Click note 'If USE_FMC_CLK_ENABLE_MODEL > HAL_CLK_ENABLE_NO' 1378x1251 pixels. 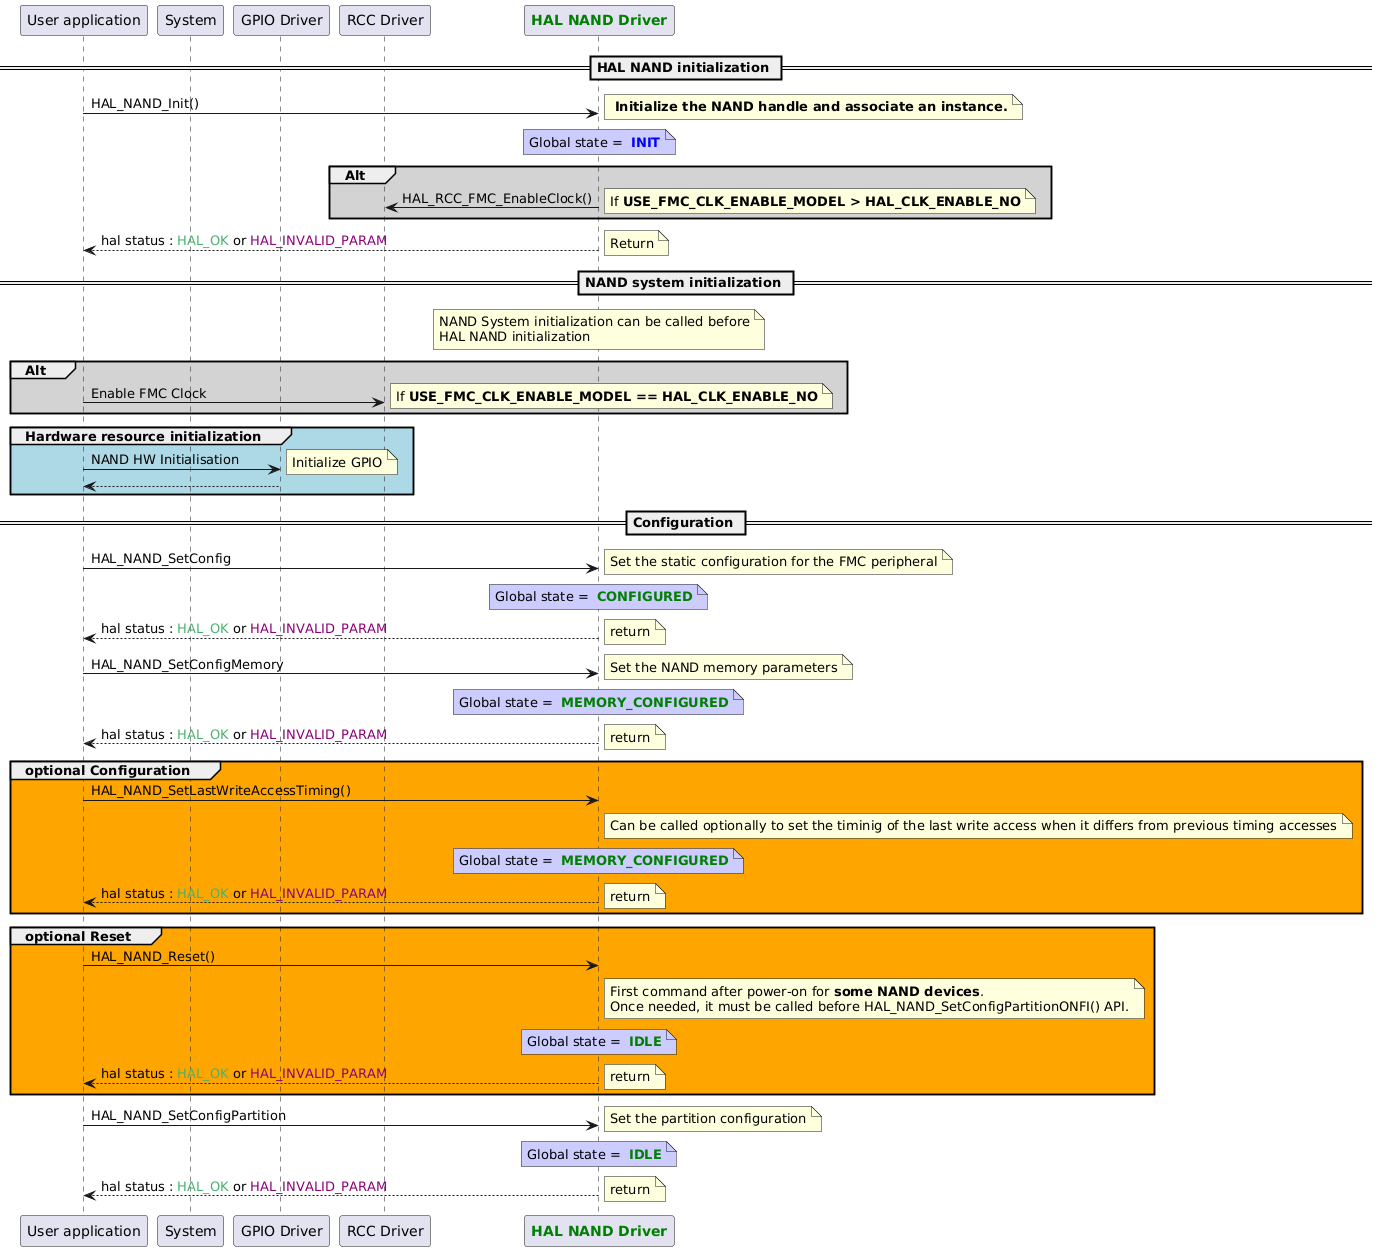point(819,201)
